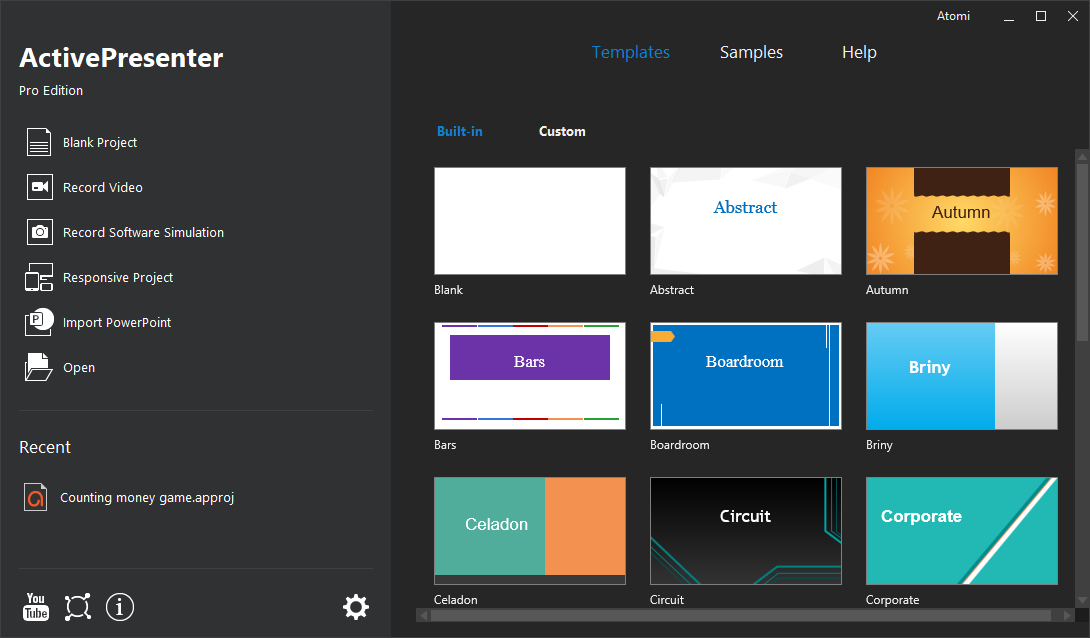Click the horizontal scroll right arrow
This screenshot has width=1090, height=638.
click(x=1067, y=615)
